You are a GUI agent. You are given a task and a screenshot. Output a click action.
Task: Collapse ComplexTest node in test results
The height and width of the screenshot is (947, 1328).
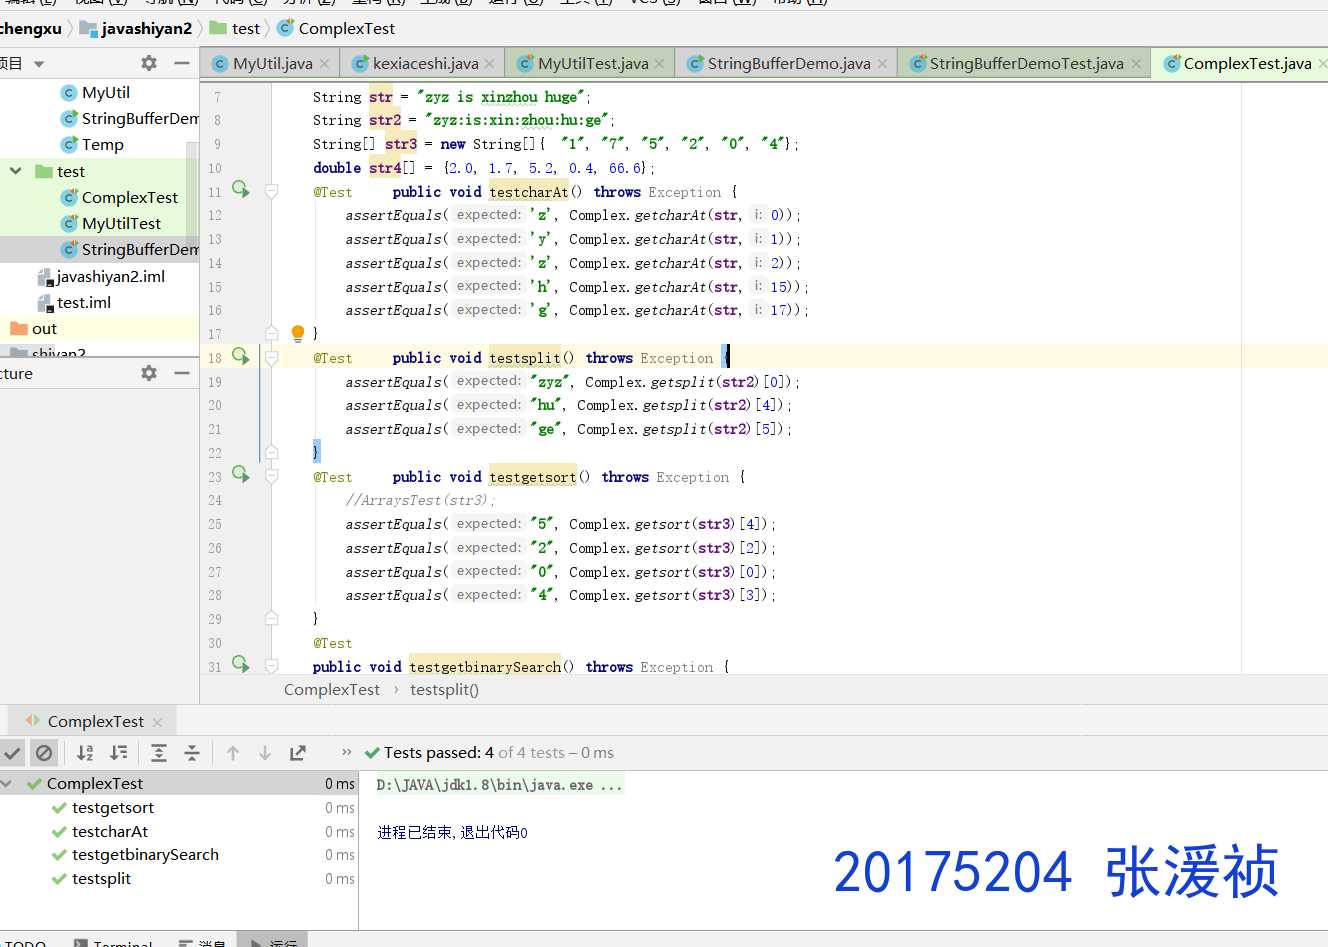(x=7, y=784)
